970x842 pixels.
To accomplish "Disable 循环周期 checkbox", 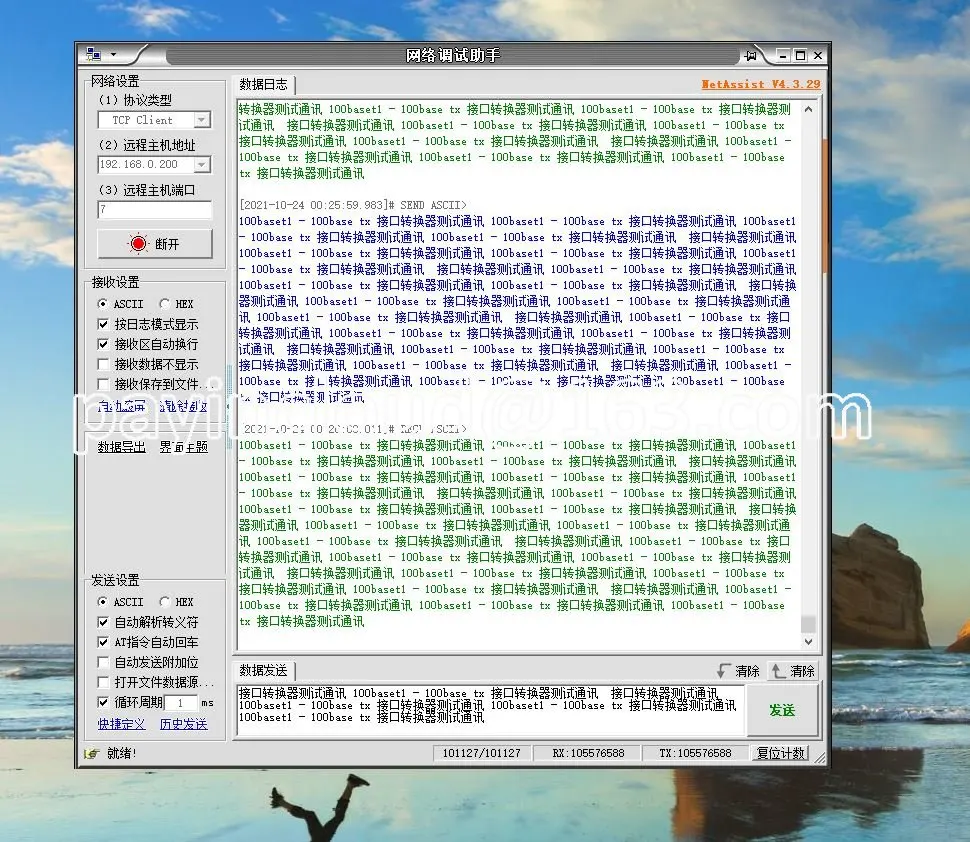I will (x=104, y=702).
